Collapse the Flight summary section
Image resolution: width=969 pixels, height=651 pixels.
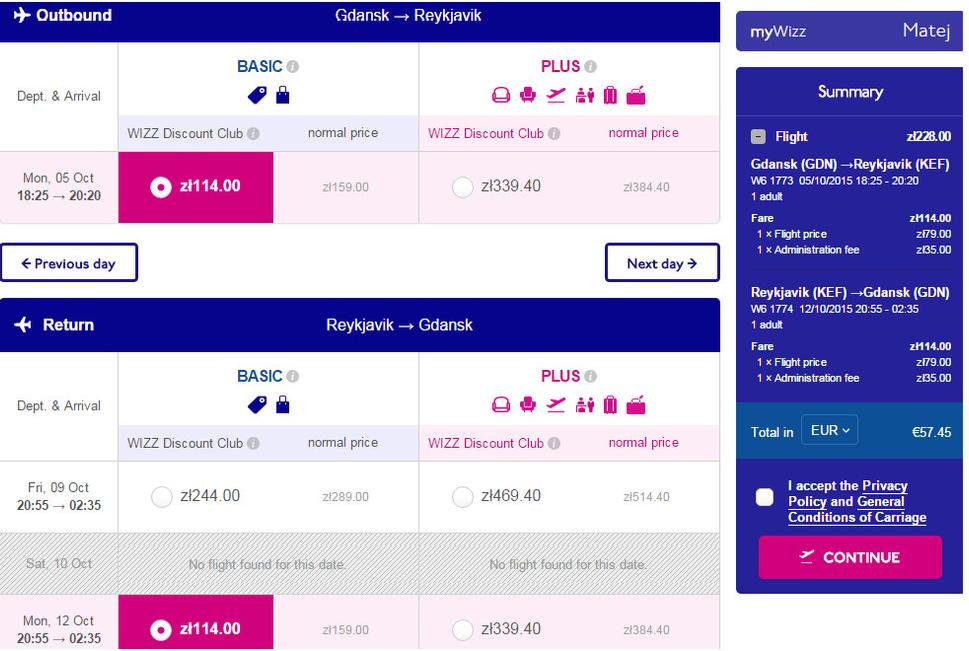point(758,137)
